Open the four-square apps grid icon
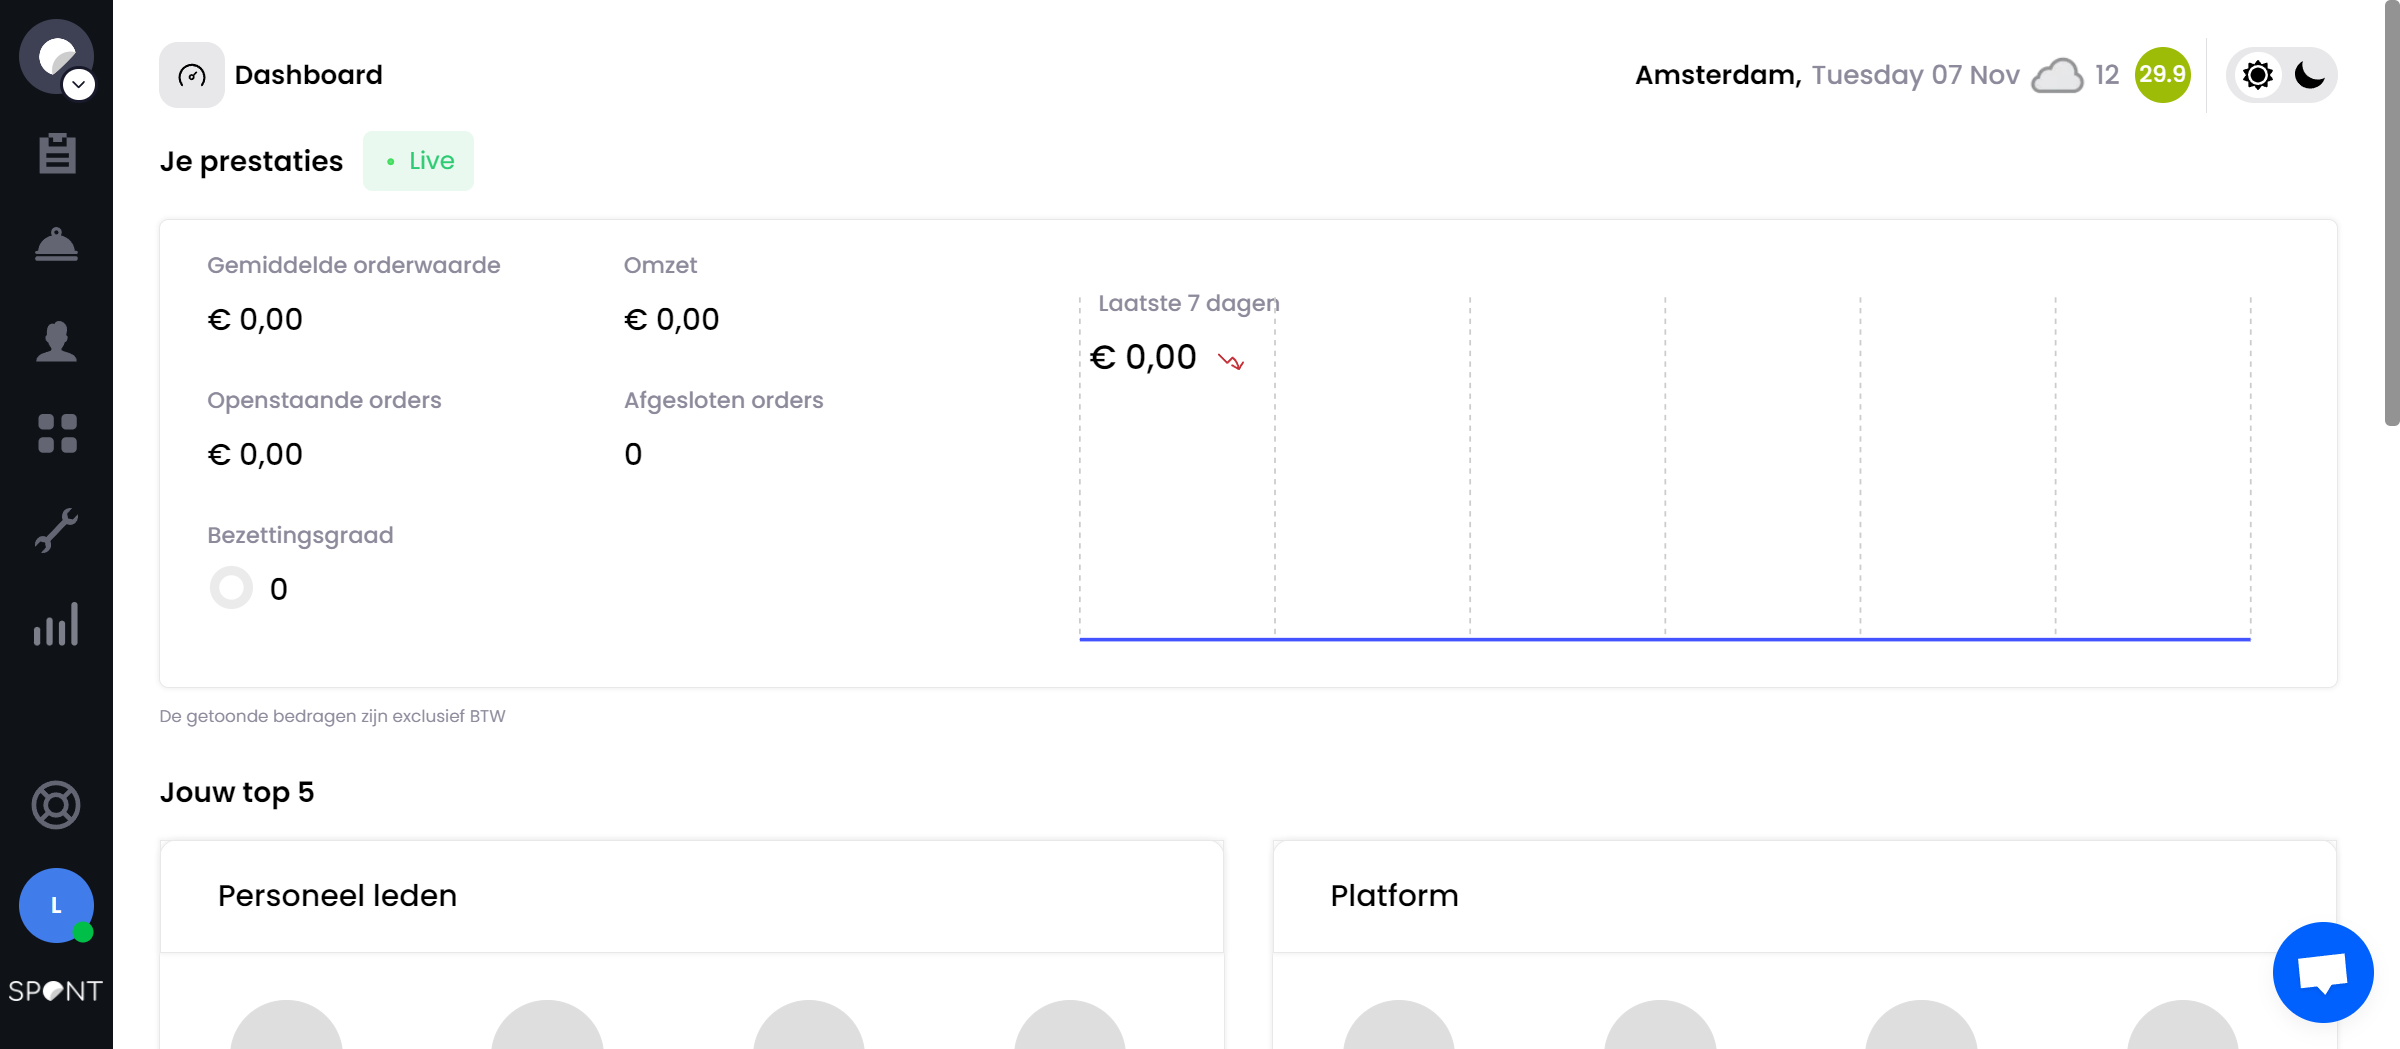Screen dimensions: 2400x1049 click(x=57, y=434)
